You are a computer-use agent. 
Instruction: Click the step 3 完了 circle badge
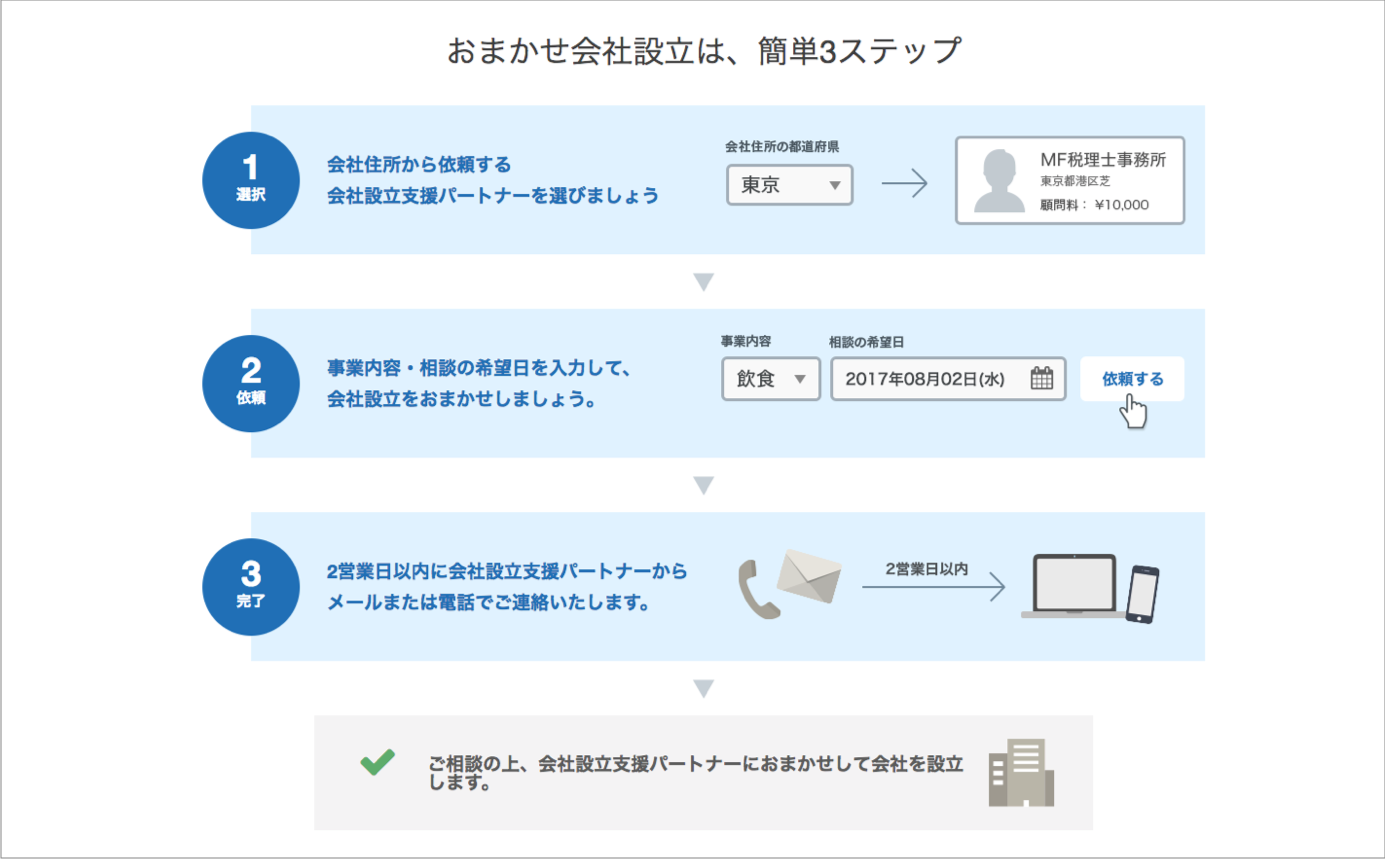tap(251, 587)
